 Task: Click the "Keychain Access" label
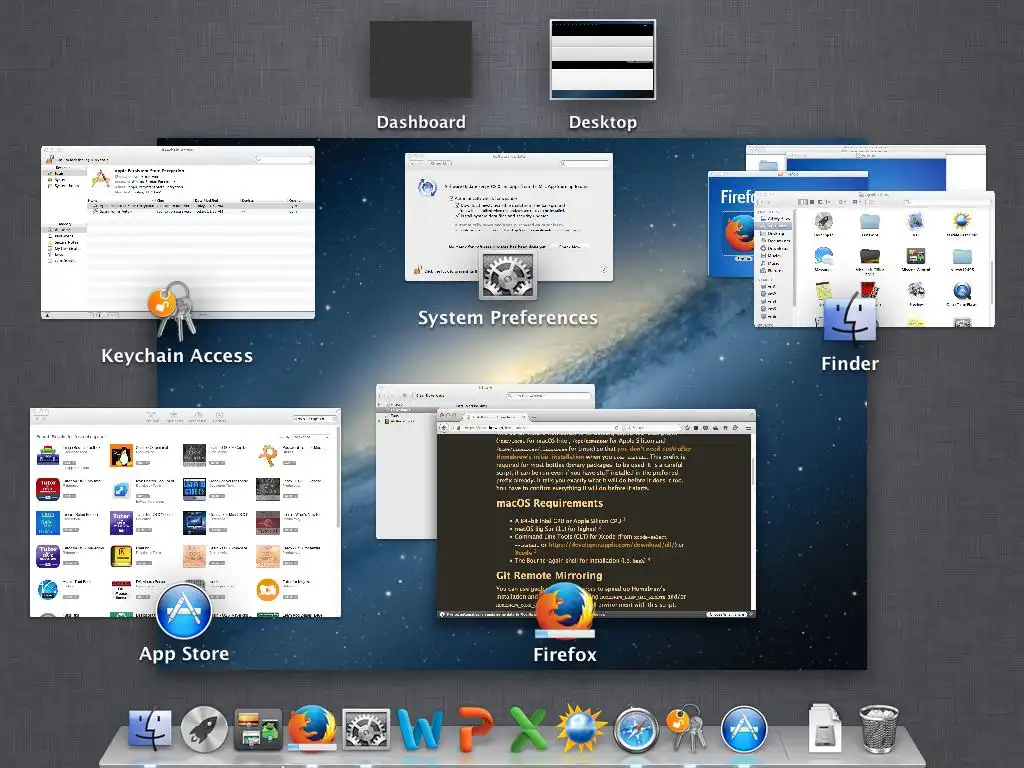177,356
